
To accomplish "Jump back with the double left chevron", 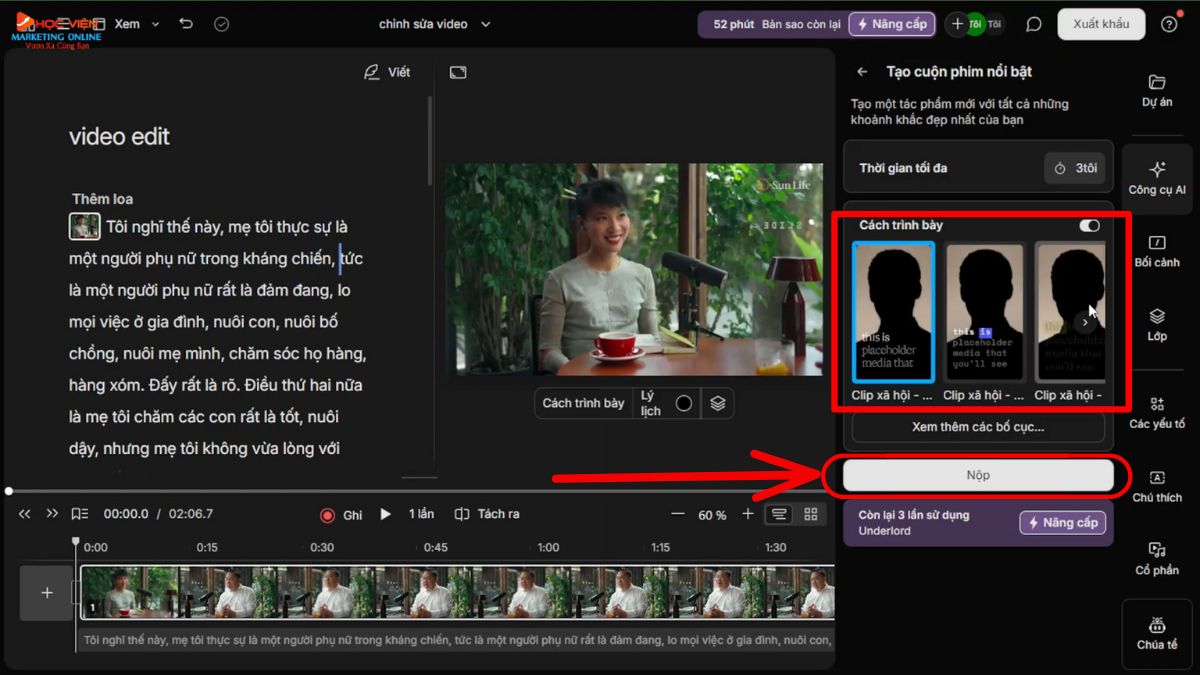I will tap(25, 514).
